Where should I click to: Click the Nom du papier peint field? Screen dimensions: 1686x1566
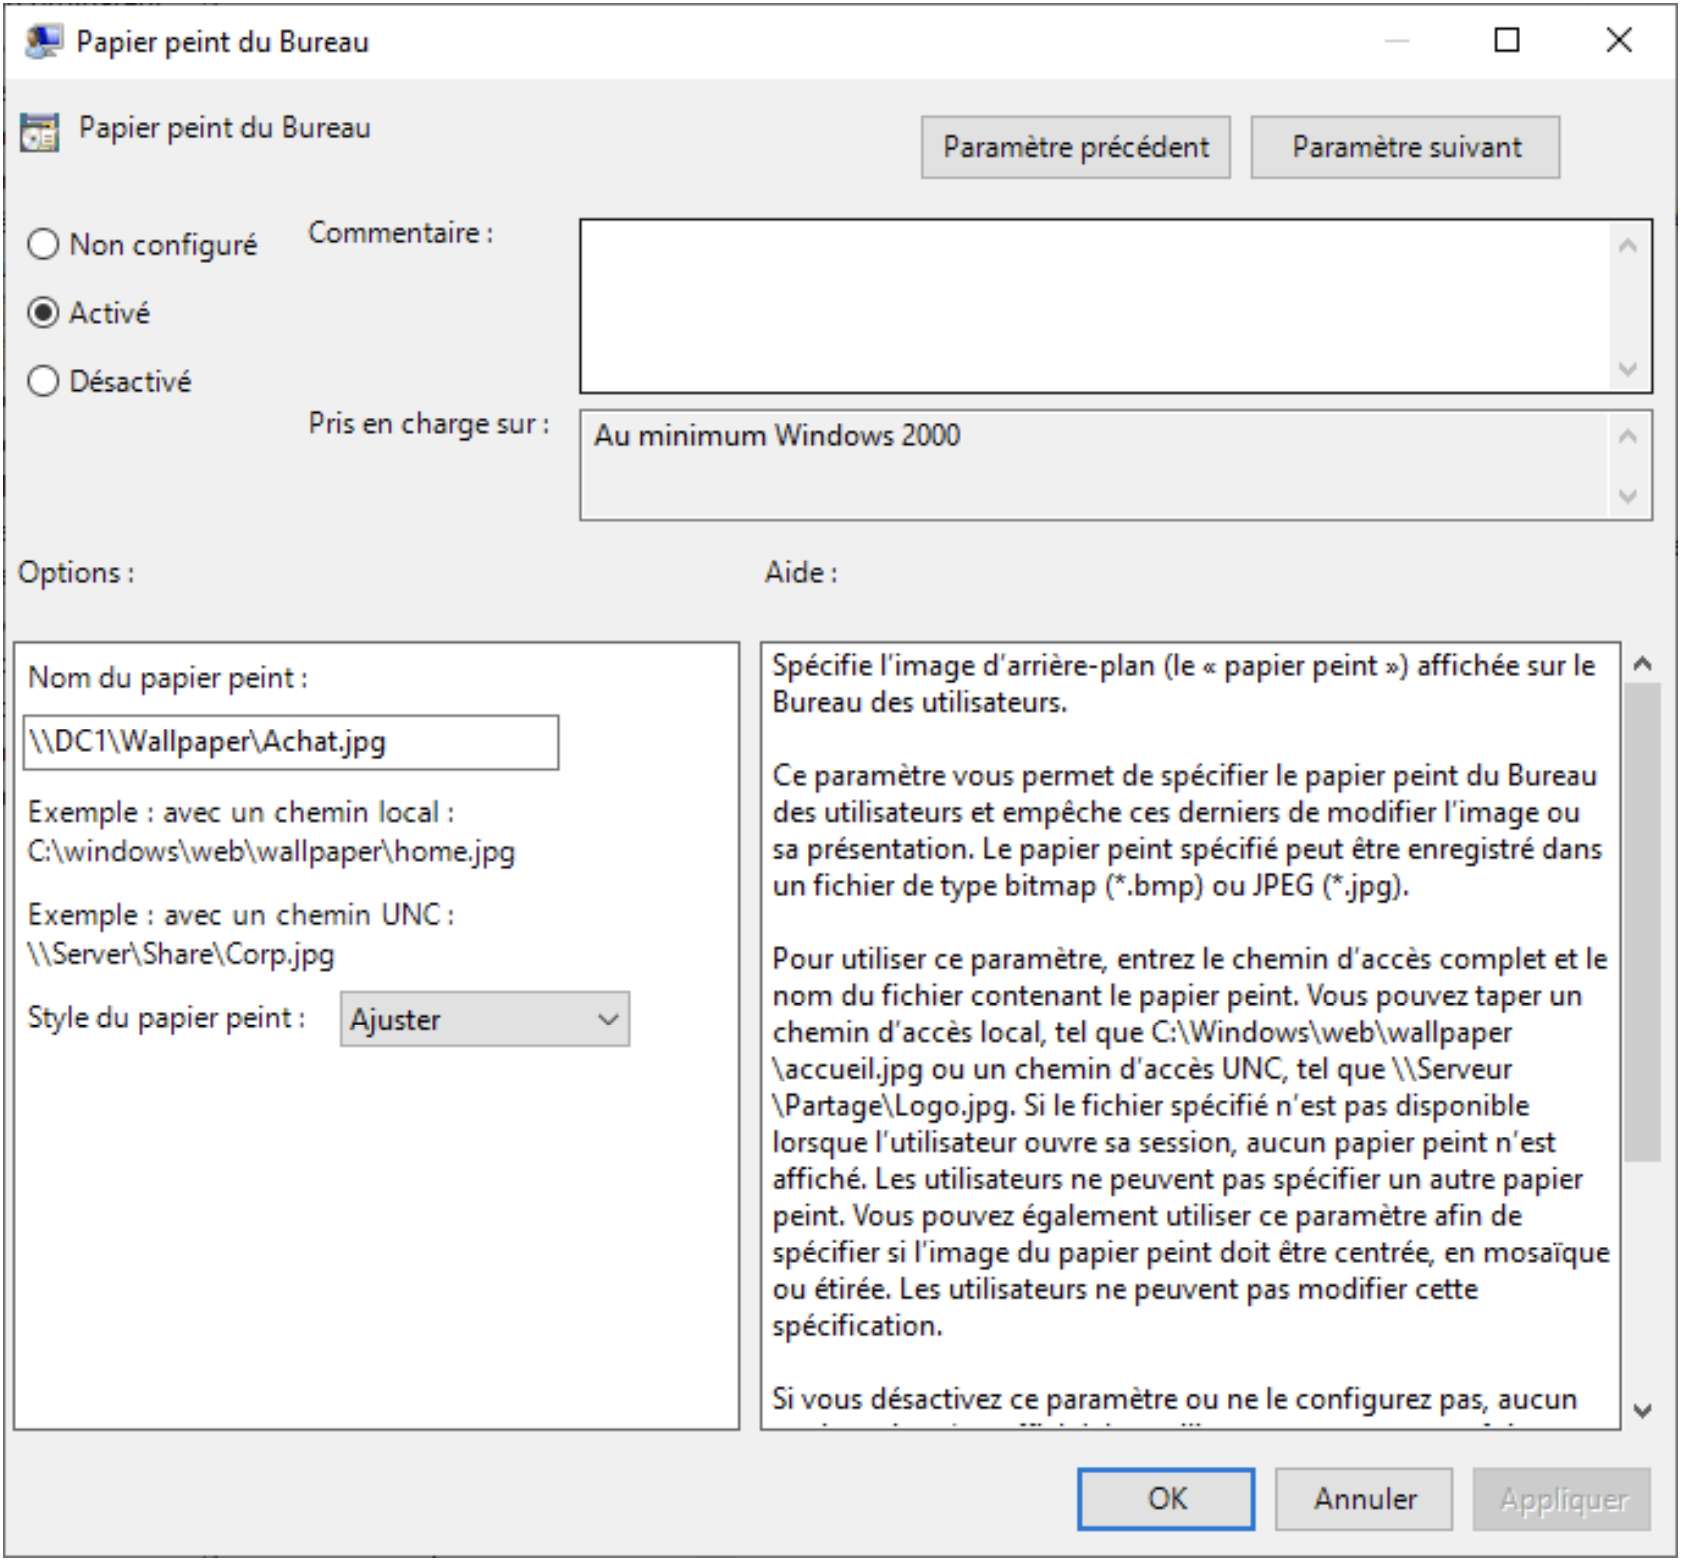[291, 743]
